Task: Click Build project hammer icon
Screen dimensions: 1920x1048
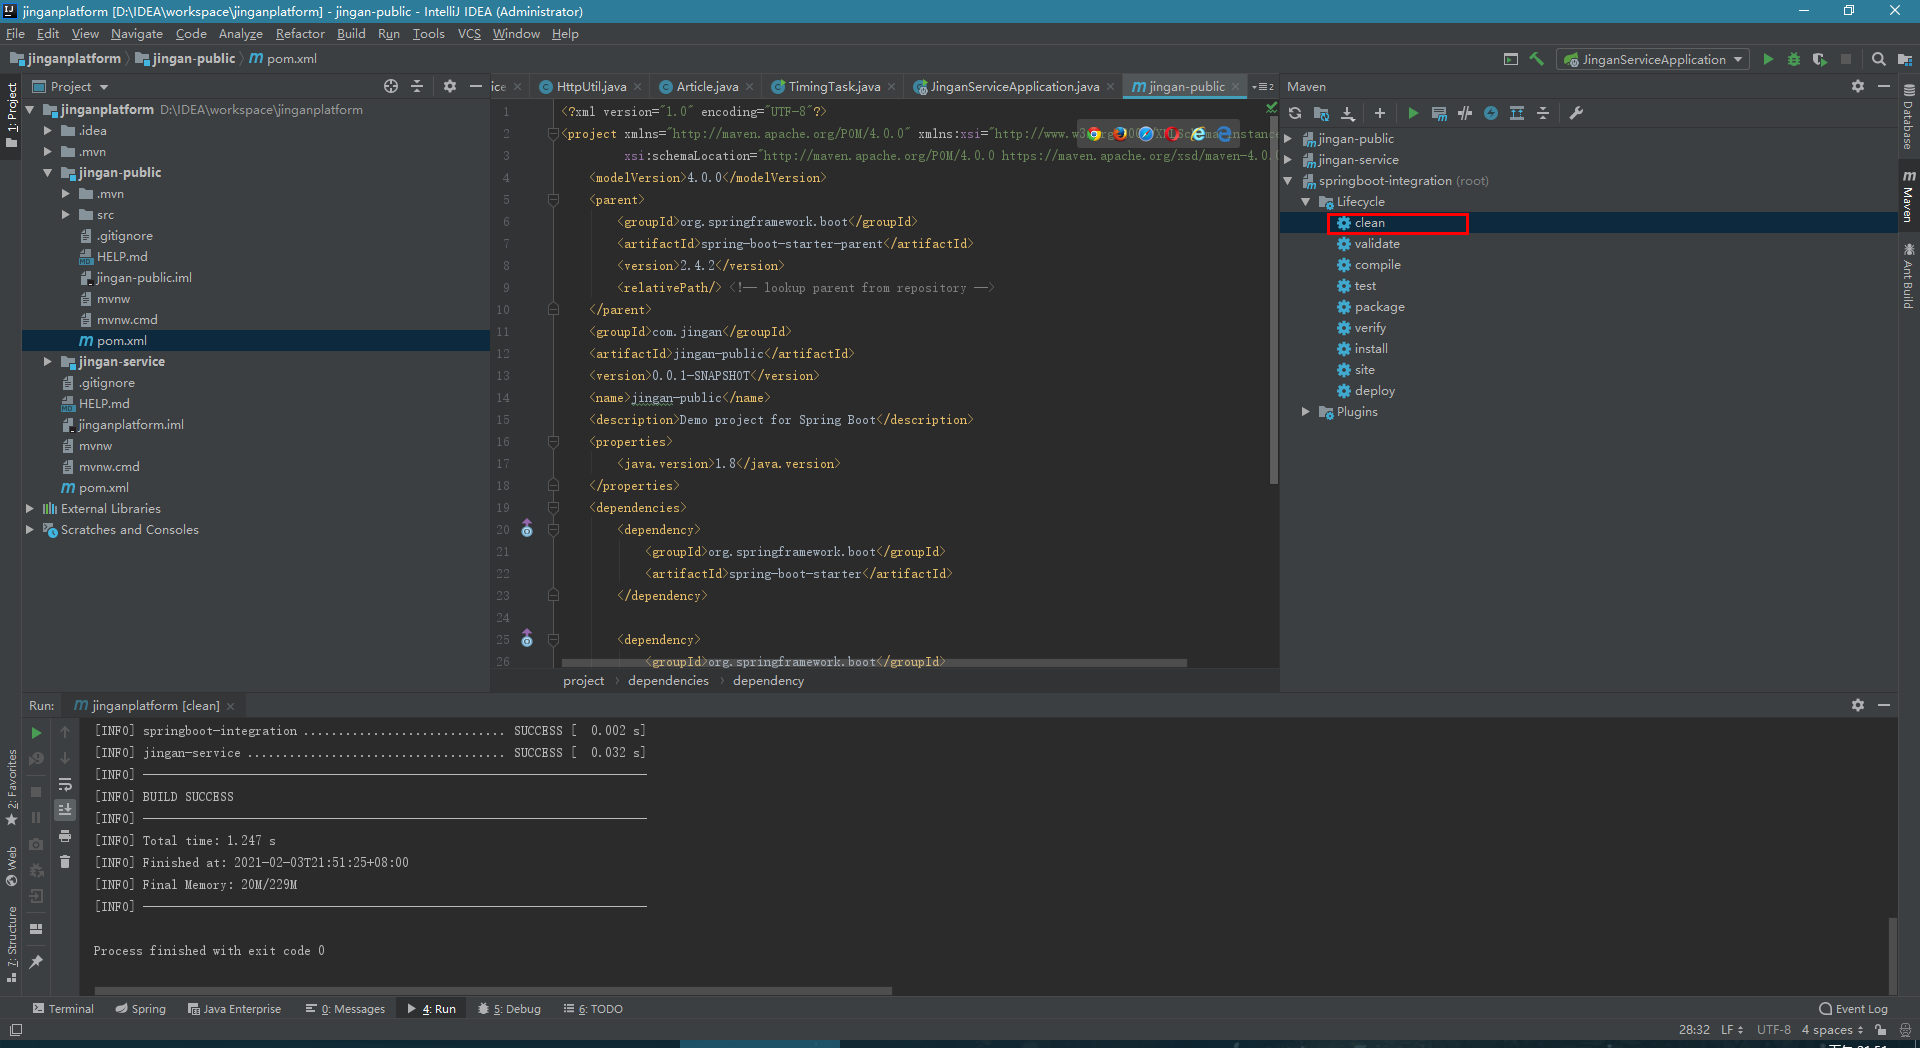Action: point(1537,60)
